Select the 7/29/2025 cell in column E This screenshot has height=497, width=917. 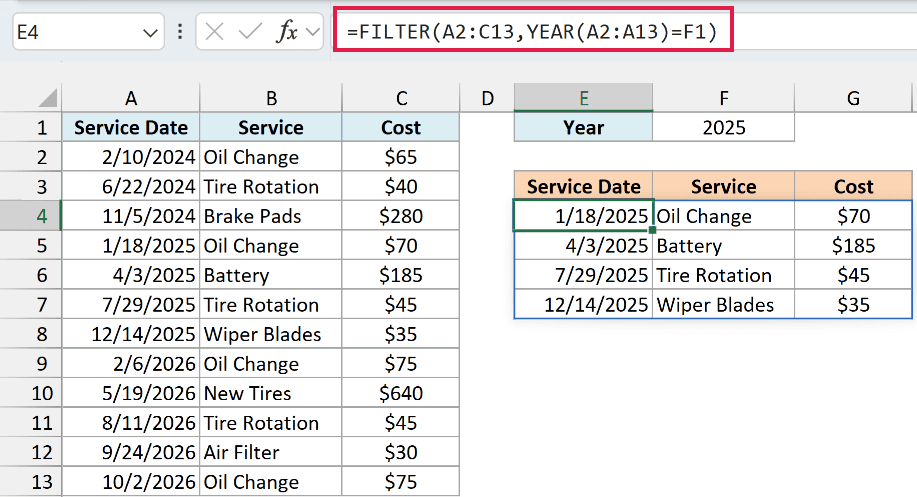[584, 275]
